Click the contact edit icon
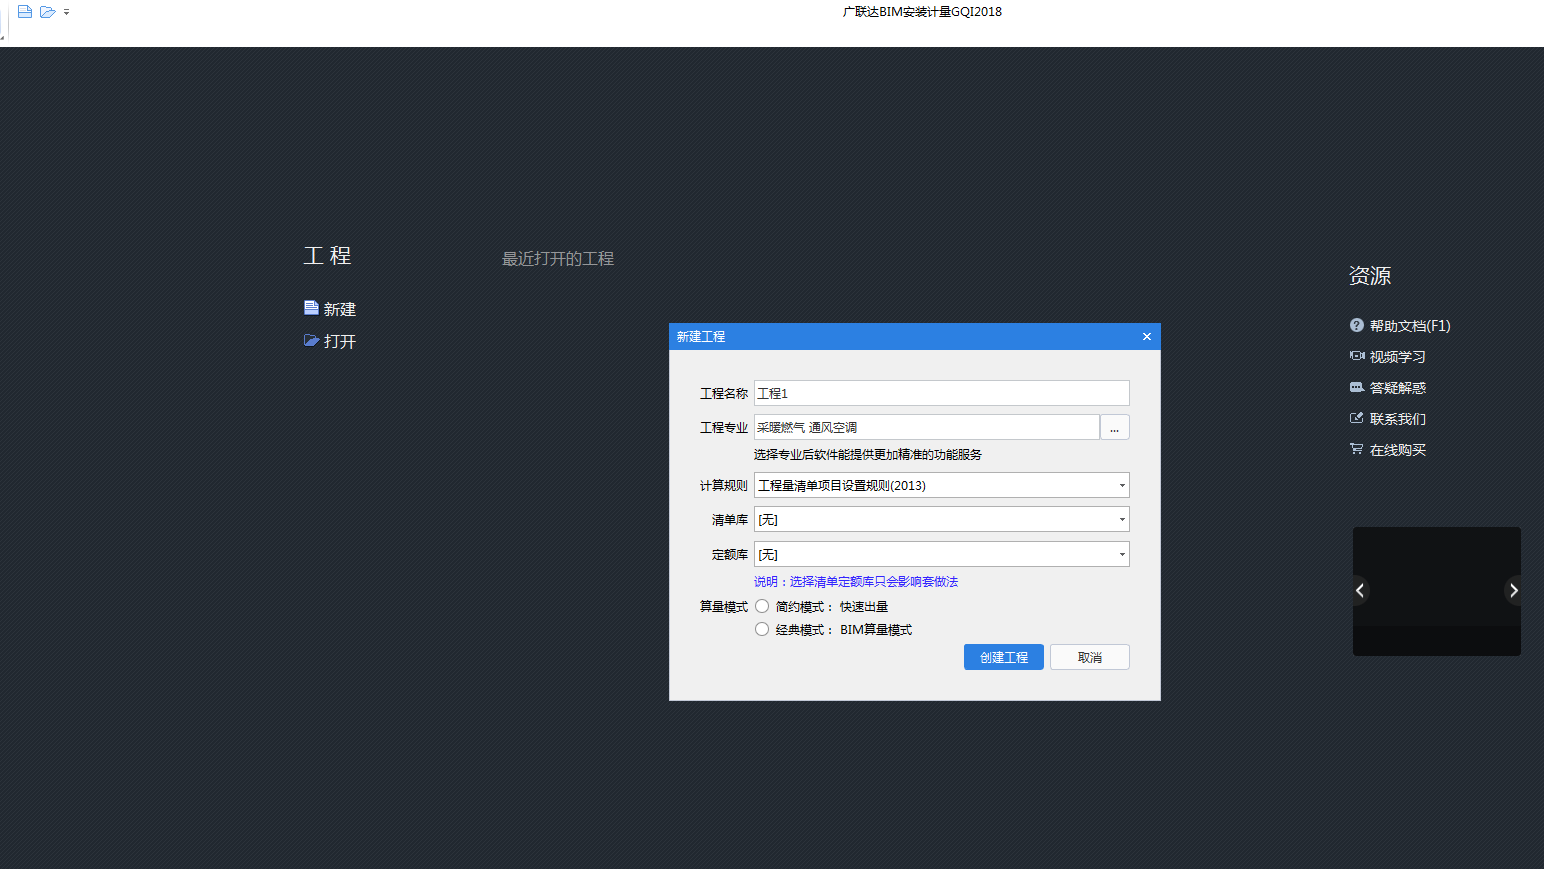Viewport: 1544px width, 869px height. coord(1357,418)
